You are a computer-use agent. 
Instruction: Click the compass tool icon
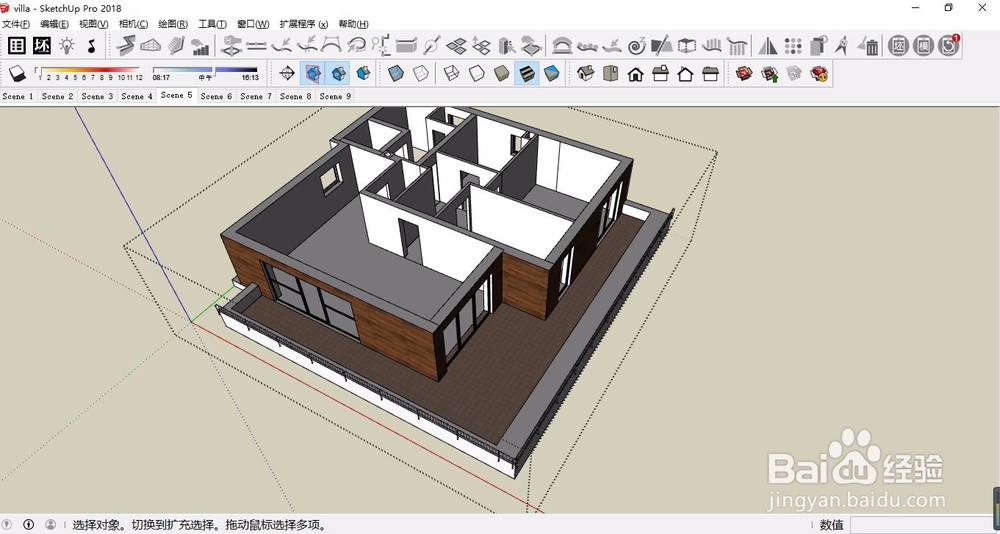pos(842,45)
